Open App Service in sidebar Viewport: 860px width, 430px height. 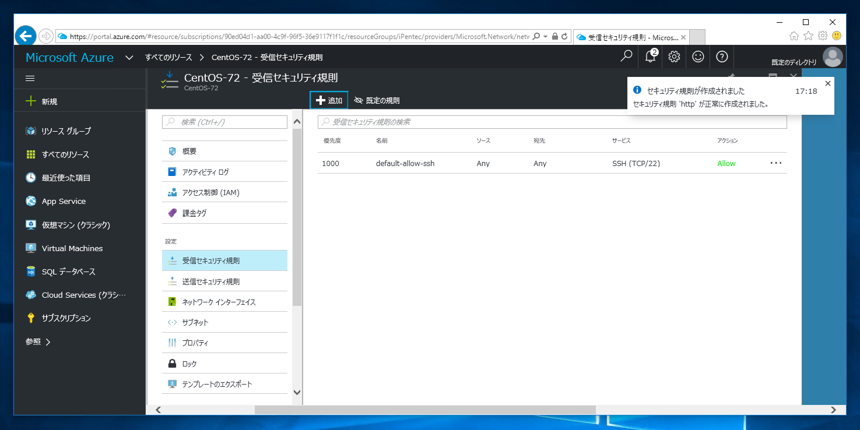coord(64,201)
